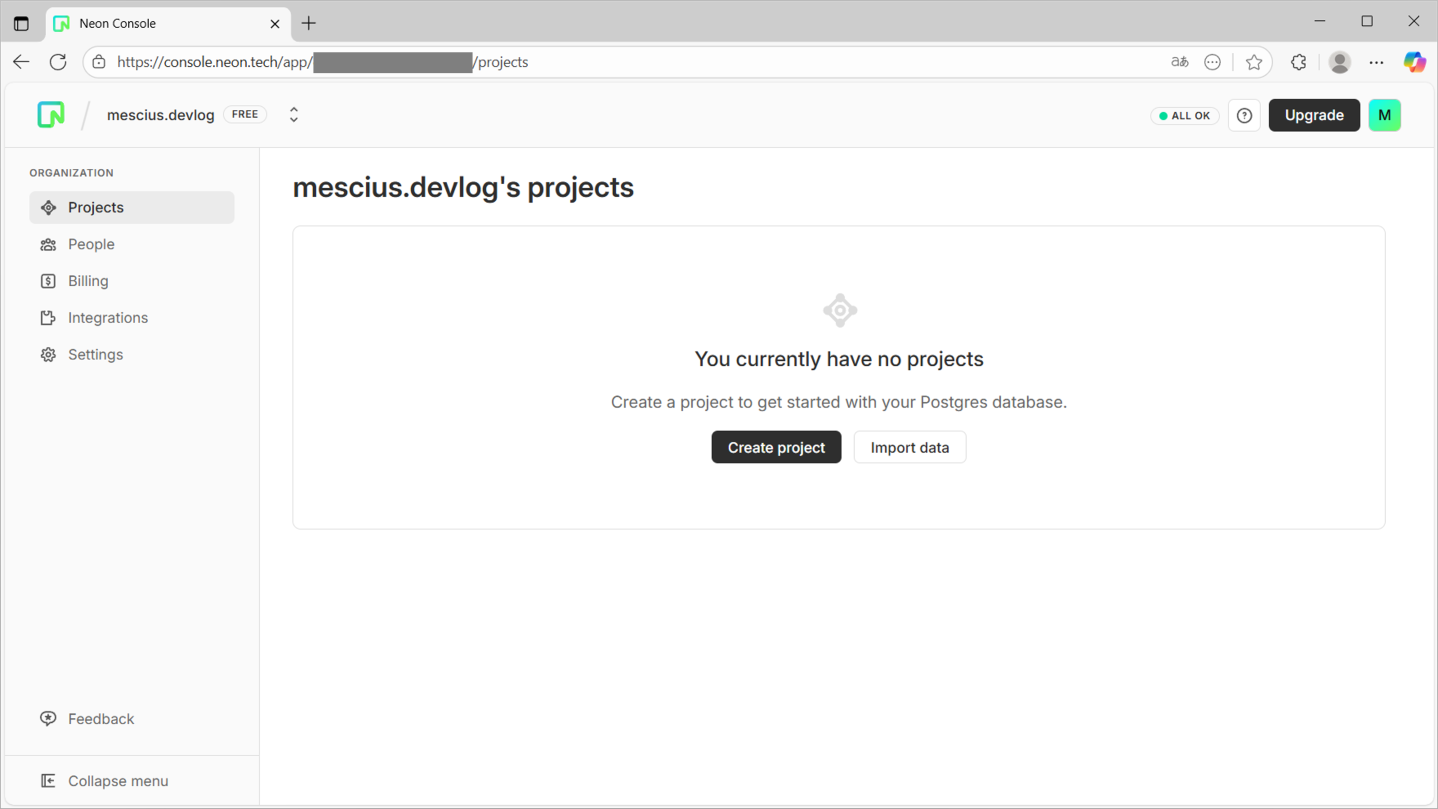
Task: Add page to favorites star icon
Action: pos(1254,62)
